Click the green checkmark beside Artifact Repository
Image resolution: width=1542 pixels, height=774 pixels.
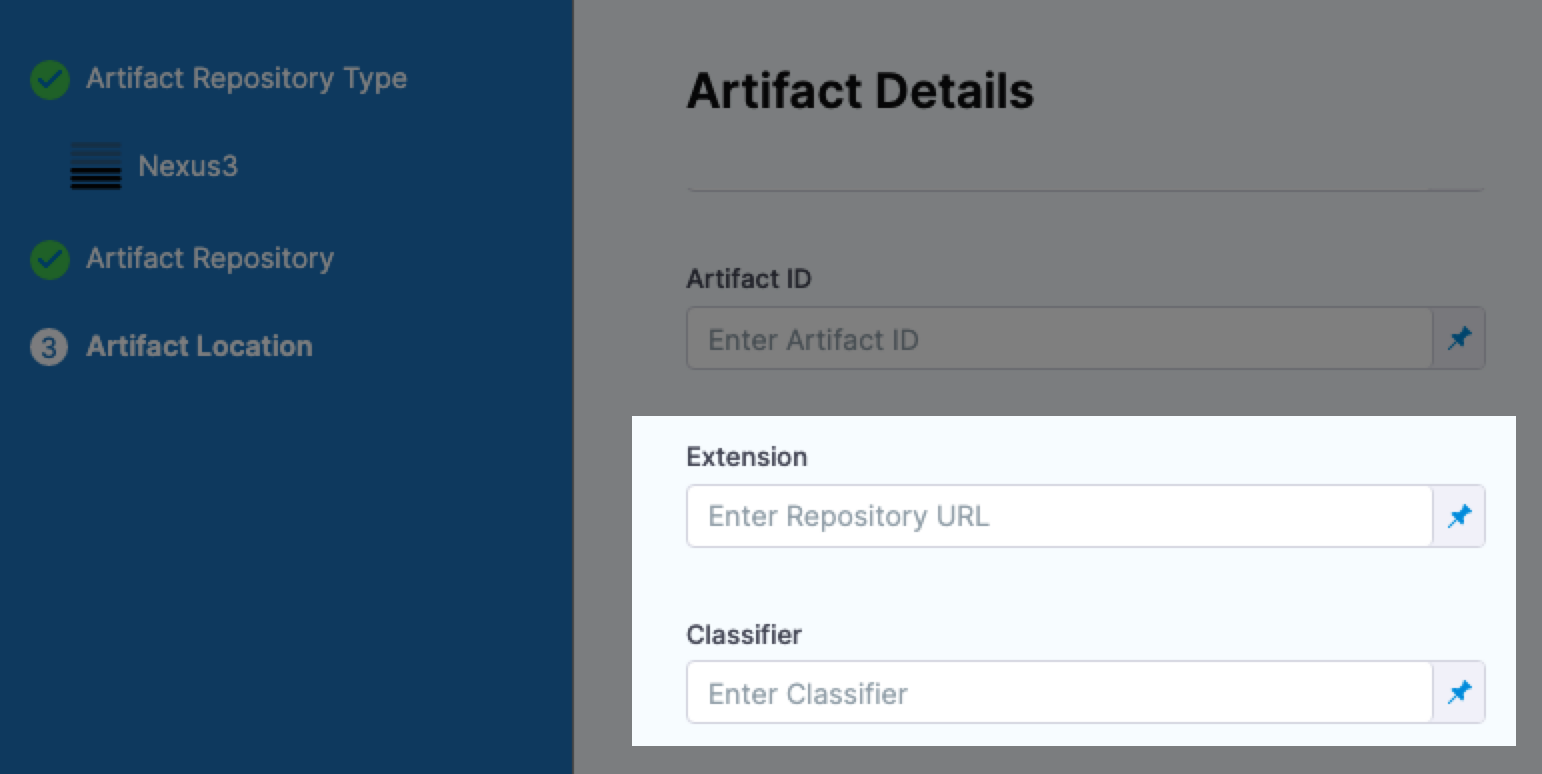pos(50,259)
